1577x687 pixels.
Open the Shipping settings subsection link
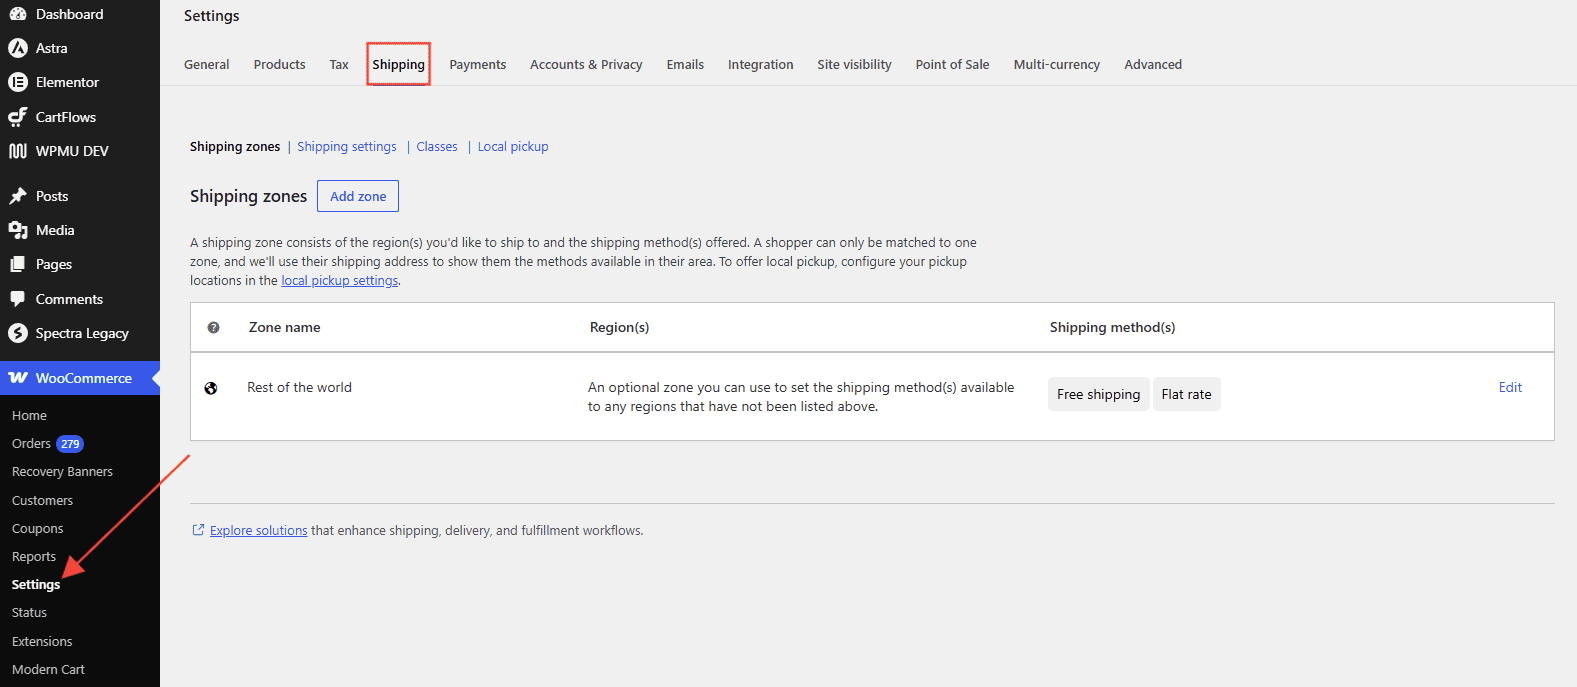[x=347, y=146]
